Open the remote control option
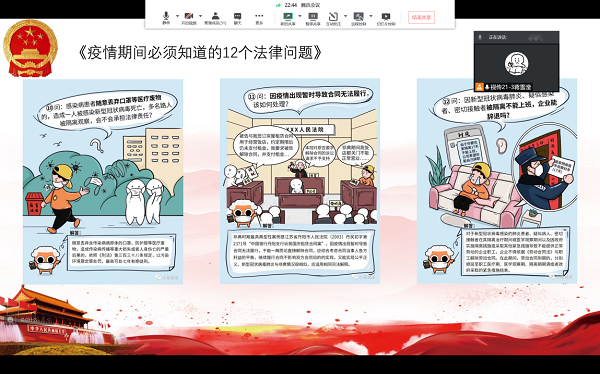Viewport: 600px width, 374px height. (x=359, y=18)
